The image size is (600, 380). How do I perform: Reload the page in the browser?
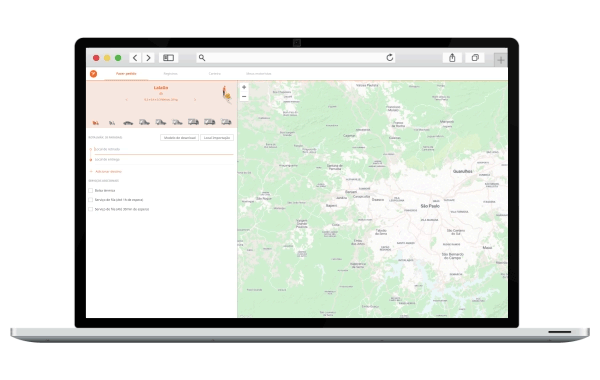point(390,57)
